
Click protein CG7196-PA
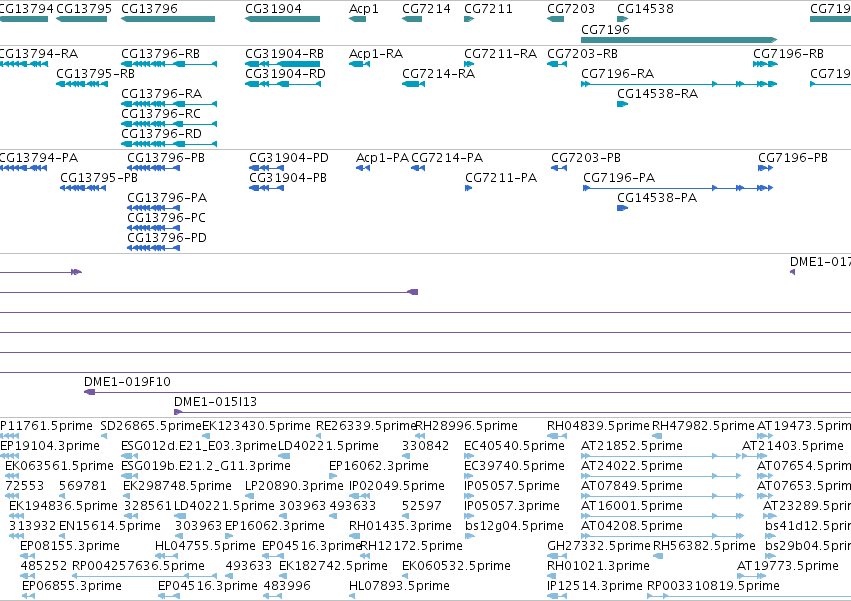click(678, 188)
